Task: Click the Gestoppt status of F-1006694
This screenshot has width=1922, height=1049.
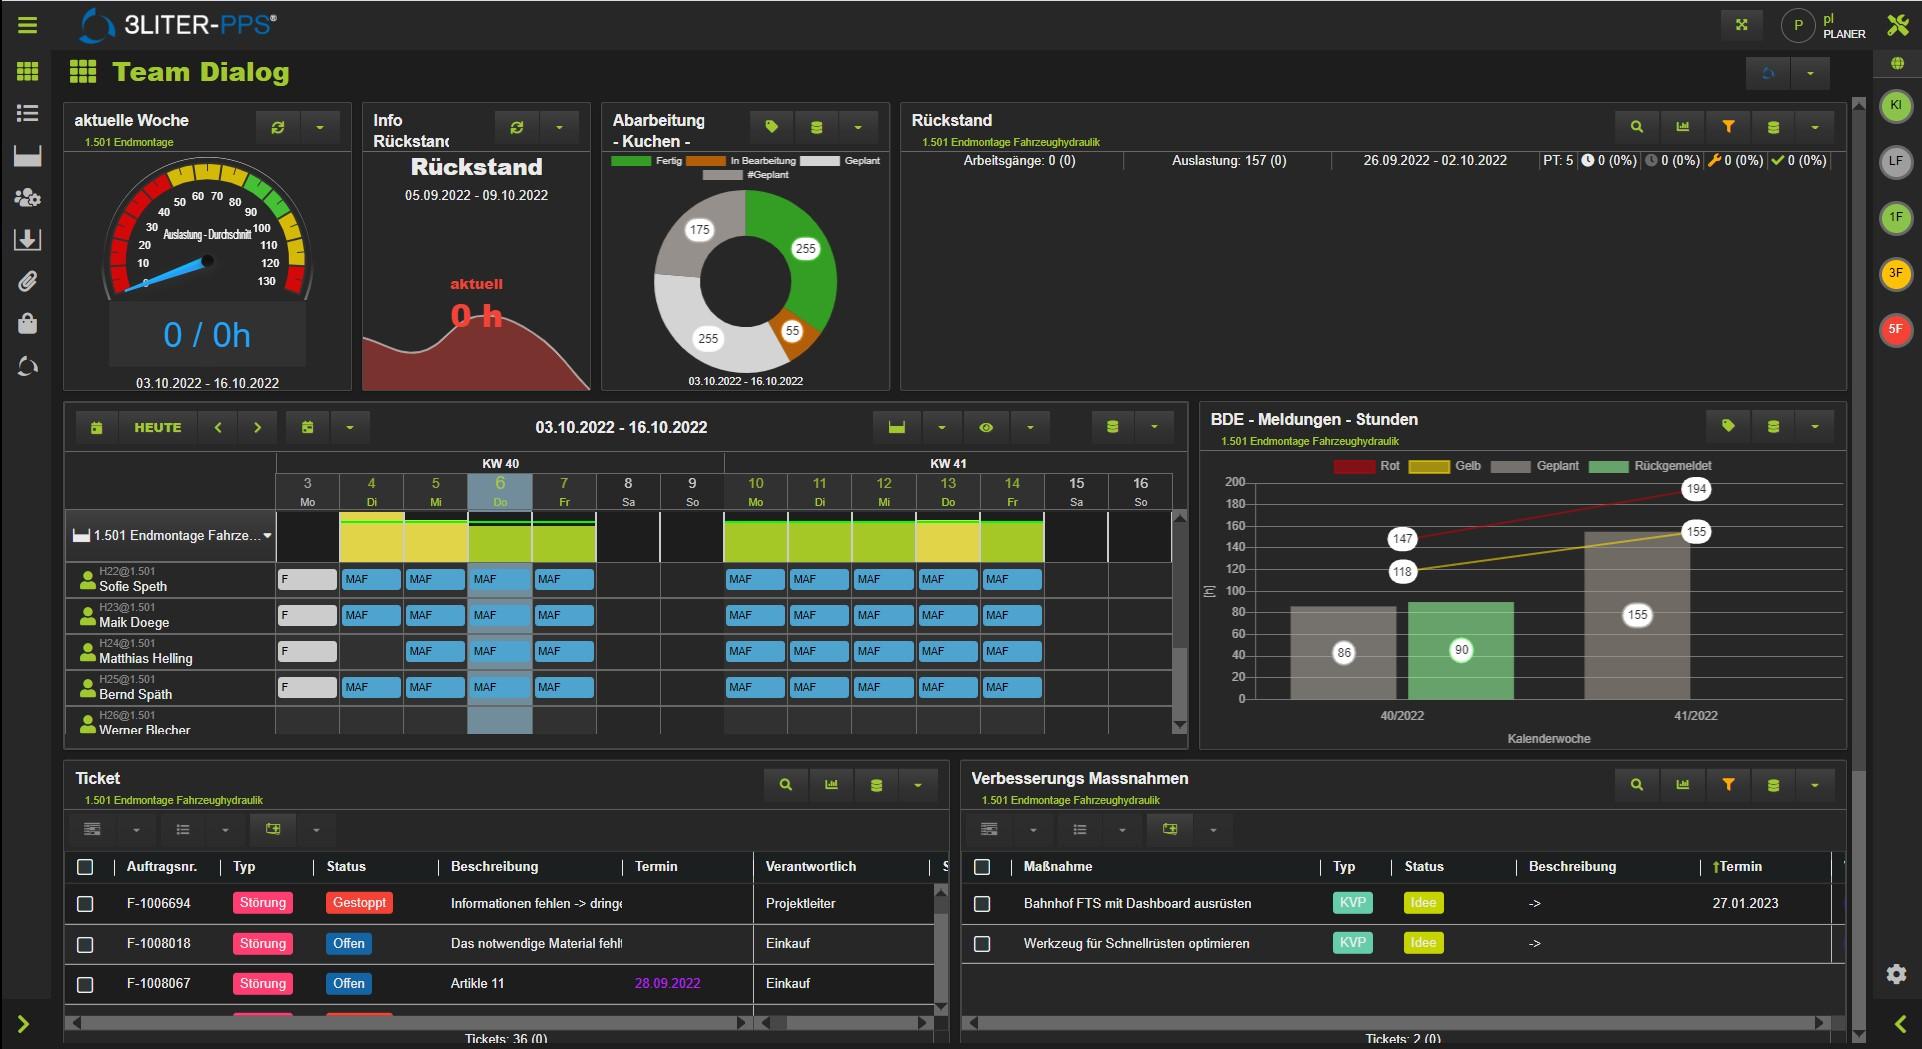Action: pyautogui.click(x=359, y=903)
